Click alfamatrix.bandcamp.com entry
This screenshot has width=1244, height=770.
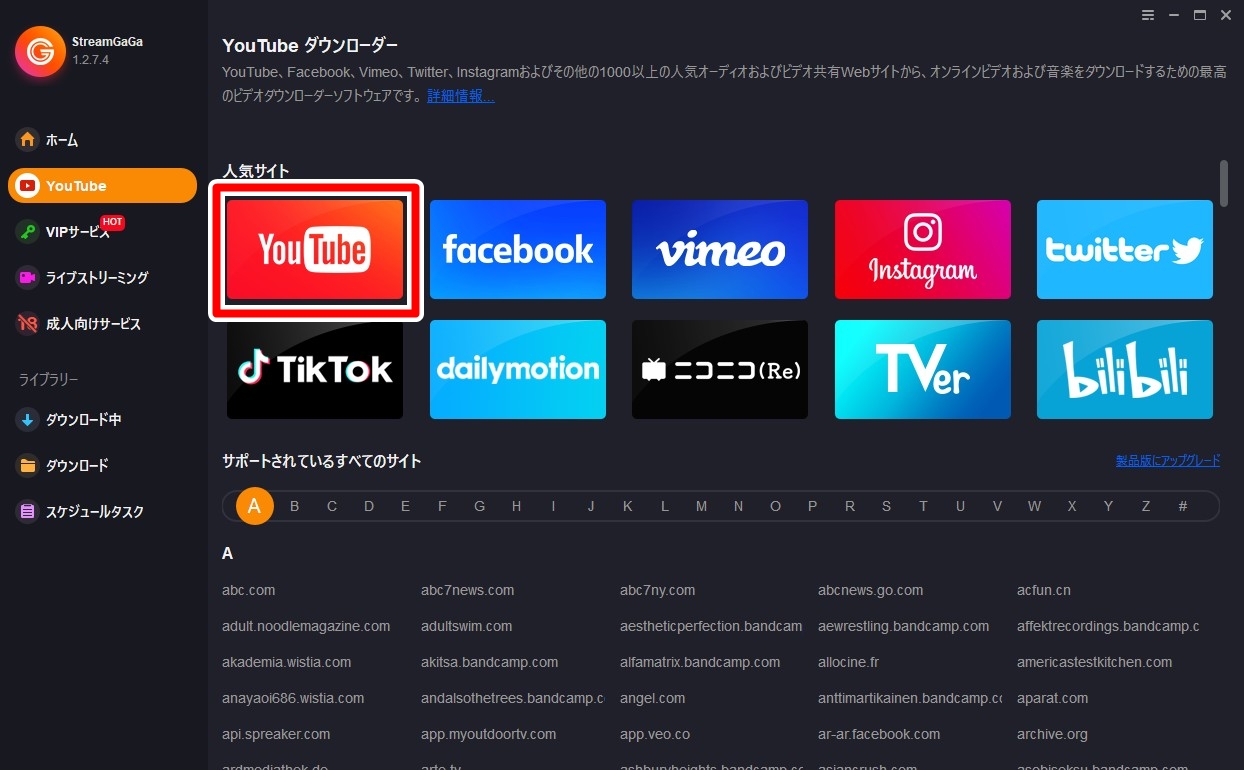pyautogui.click(x=700, y=662)
